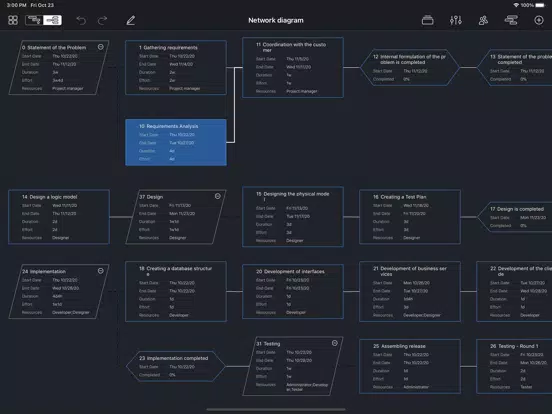Redo the last action
The height and width of the screenshot is (414, 552).
tap(102, 20)
